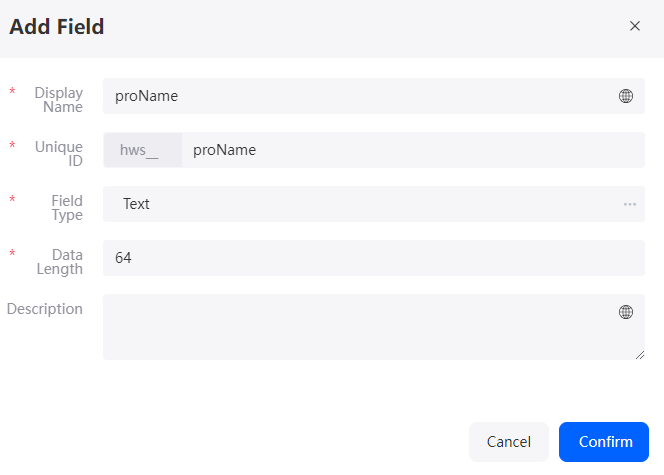Image resolution: width=664 pixels, height=475 pixels.
Task: Click globe icon inside the Description box
Action: (x=625, y=312)
